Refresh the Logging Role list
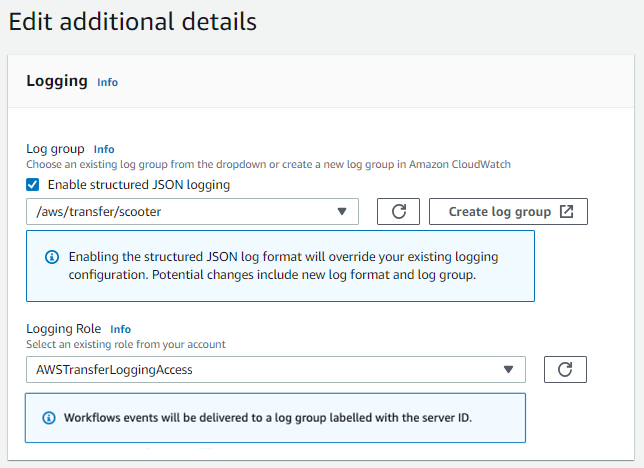The width and height of the screenshot is (644, 468). click(565, 369)
